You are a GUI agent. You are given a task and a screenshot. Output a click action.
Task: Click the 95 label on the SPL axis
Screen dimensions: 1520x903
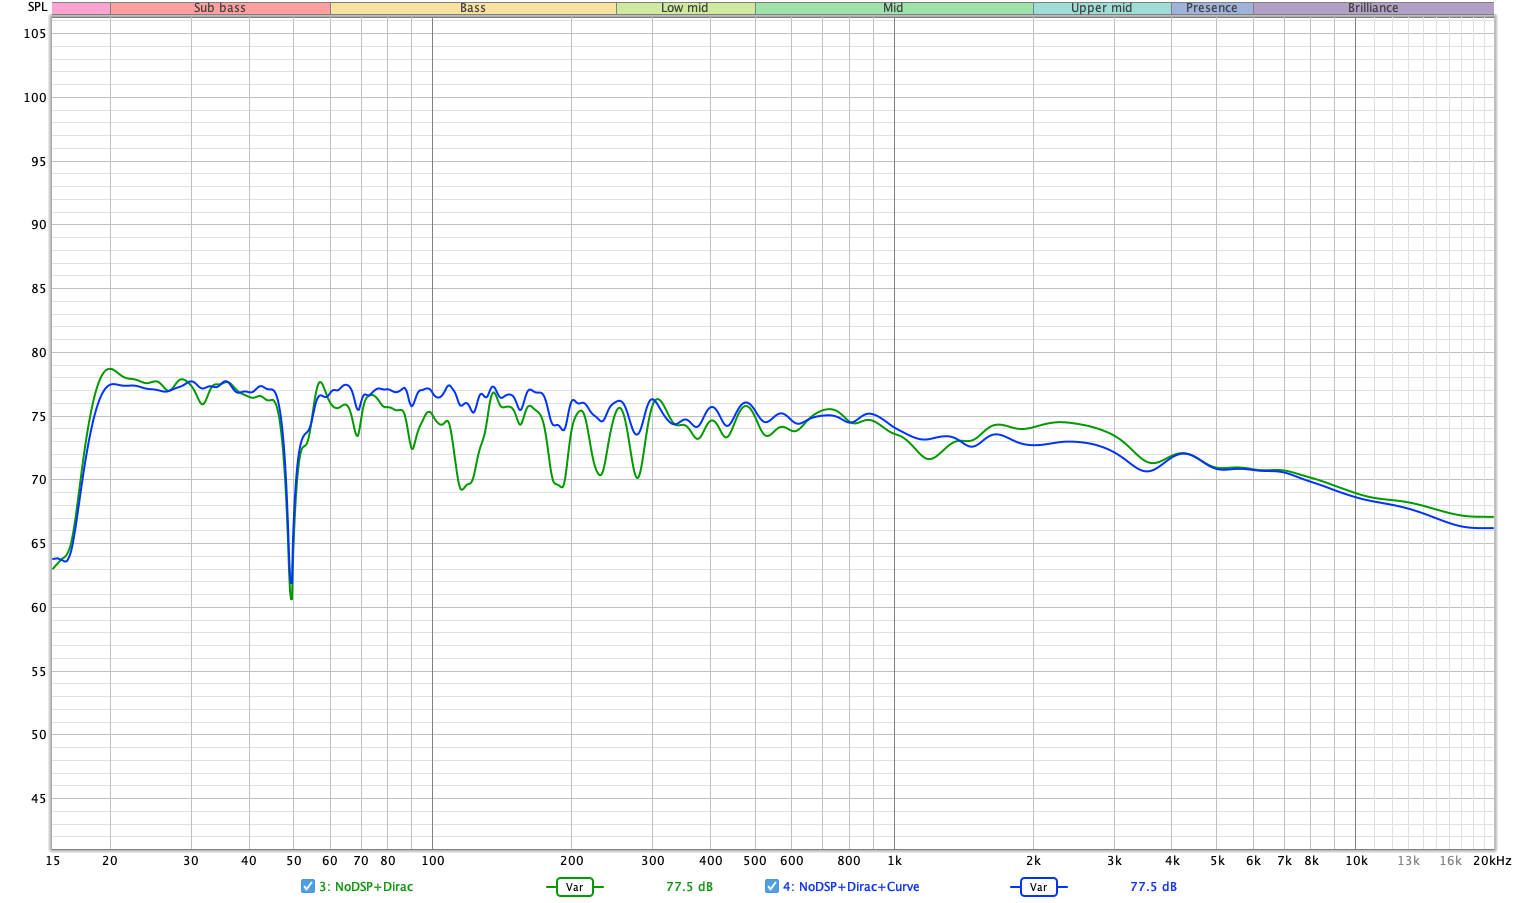(x=38, y=161)
